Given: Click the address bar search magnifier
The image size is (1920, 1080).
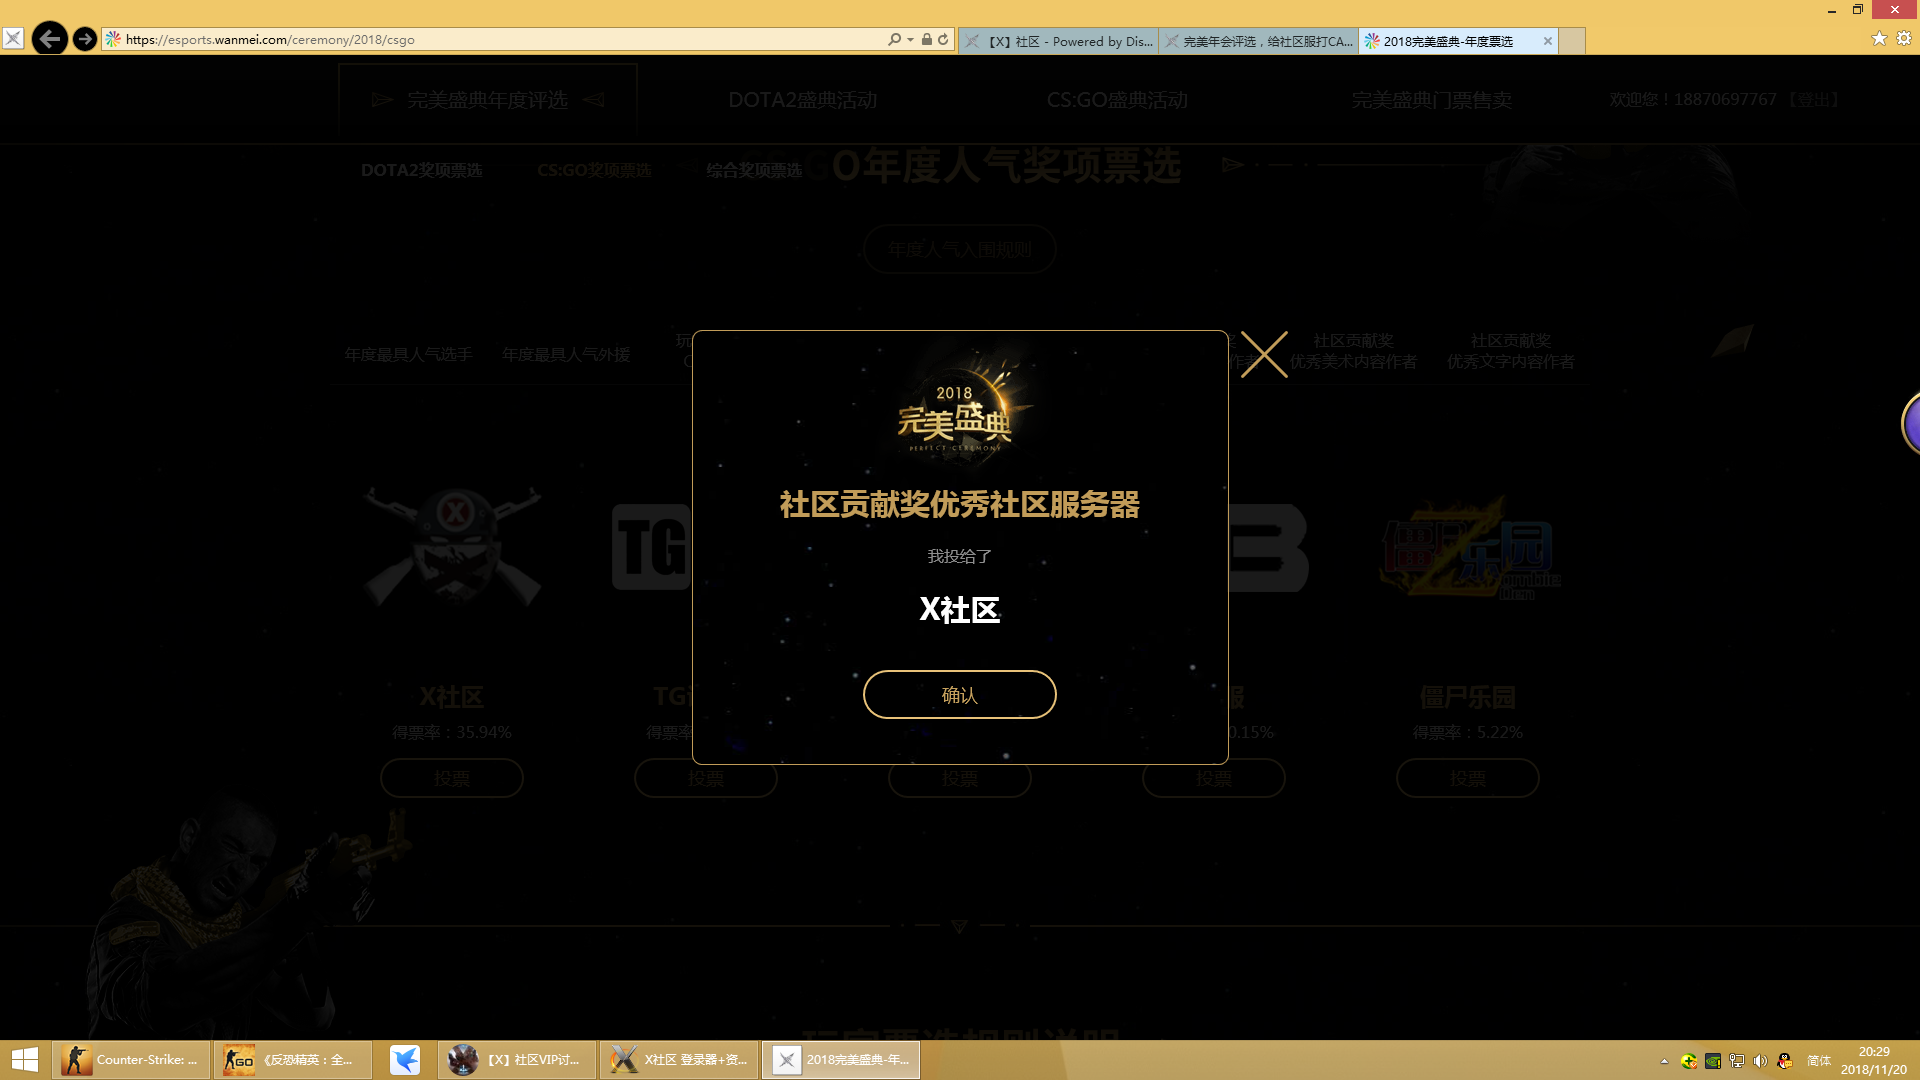Looking at the screenshot, I should click(897, 39).
